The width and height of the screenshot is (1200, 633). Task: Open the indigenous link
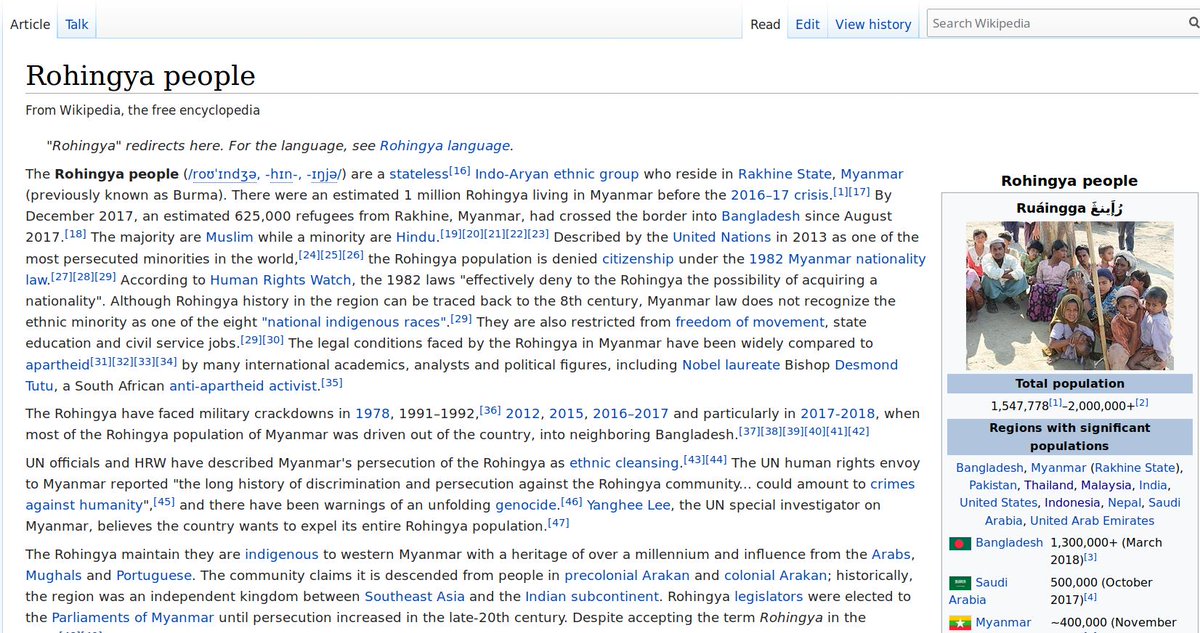(281, 554)
